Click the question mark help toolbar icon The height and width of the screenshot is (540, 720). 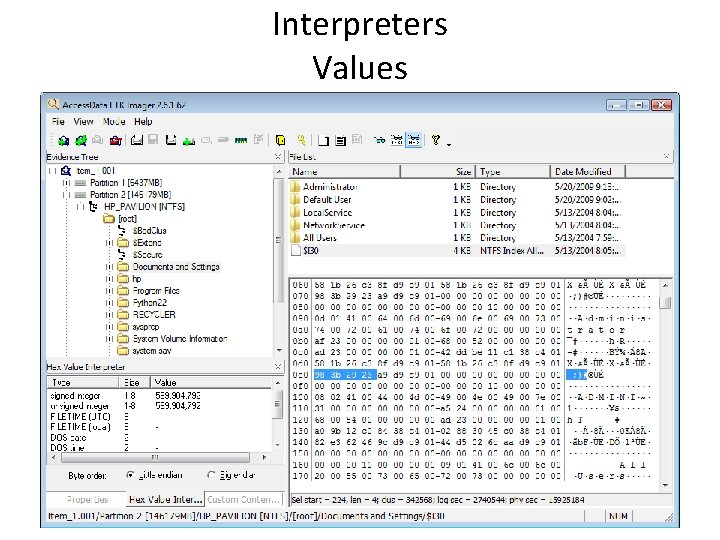coord(436,140)
